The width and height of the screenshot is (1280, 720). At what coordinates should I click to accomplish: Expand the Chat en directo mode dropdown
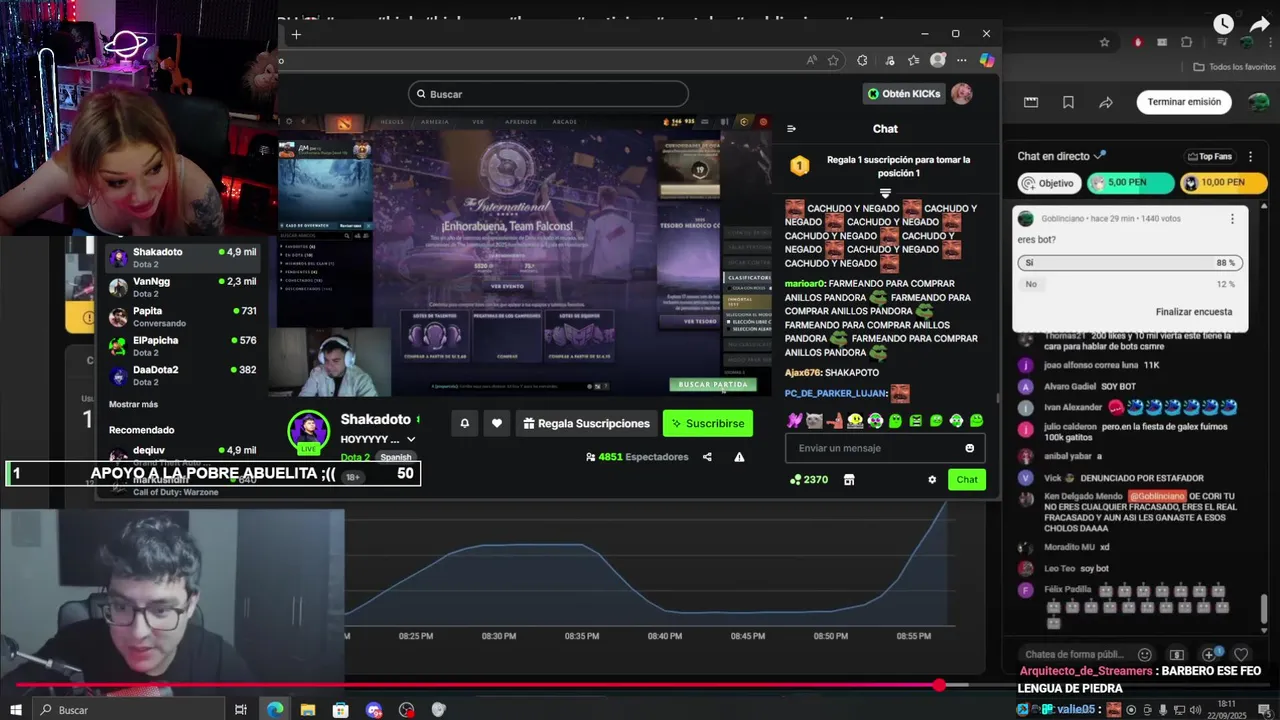coord(1100,155)
